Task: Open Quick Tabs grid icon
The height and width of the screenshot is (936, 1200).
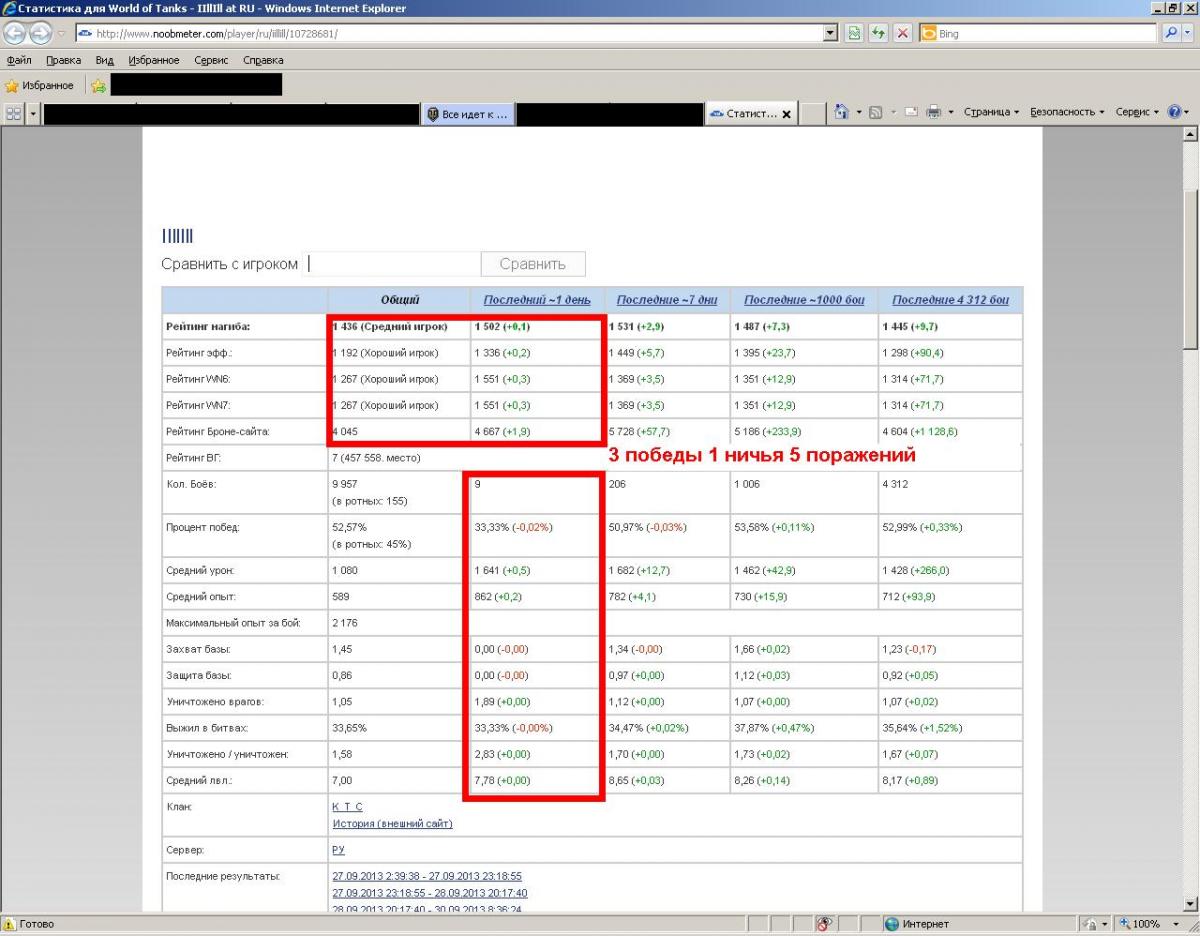Action: coord(14,114)
